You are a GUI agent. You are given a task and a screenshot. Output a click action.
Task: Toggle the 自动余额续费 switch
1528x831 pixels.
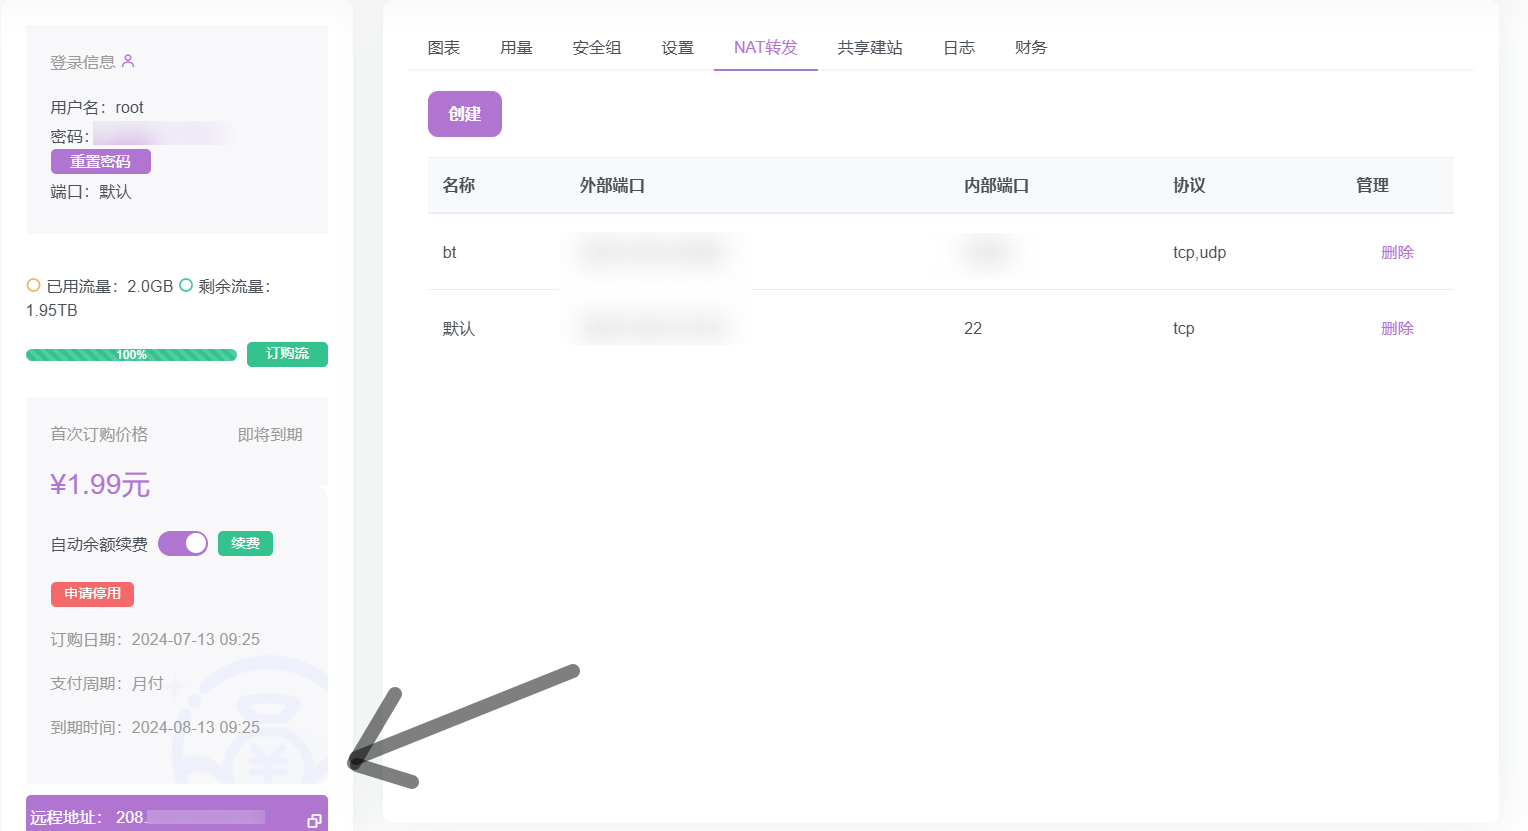click(183, 543)
